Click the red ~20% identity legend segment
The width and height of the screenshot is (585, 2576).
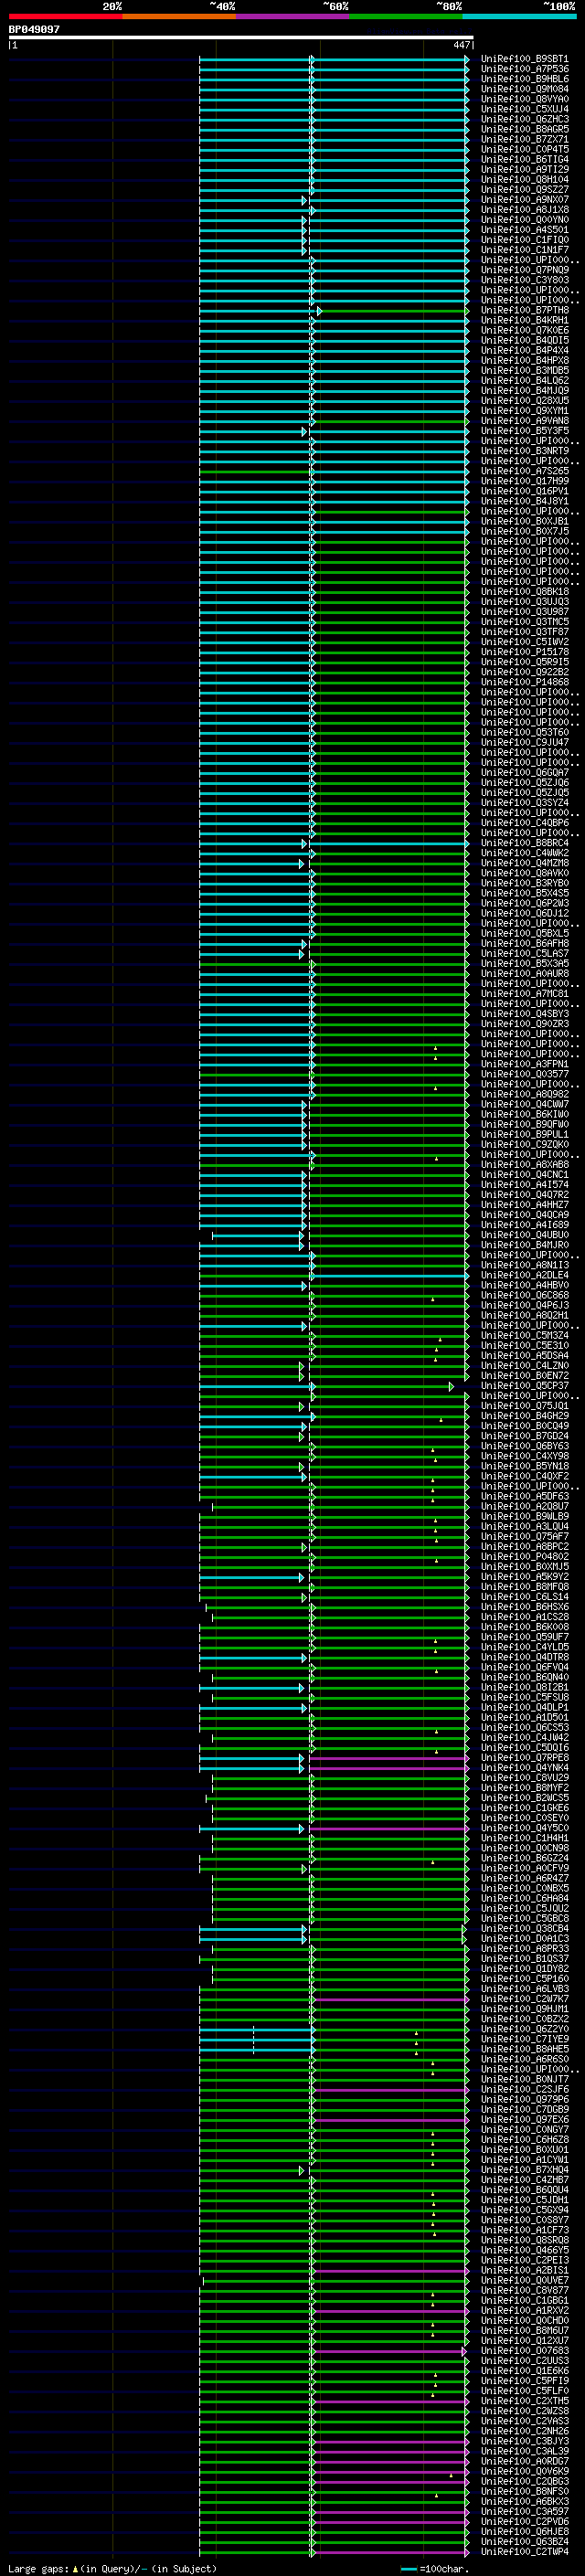(x=65, y=16)
